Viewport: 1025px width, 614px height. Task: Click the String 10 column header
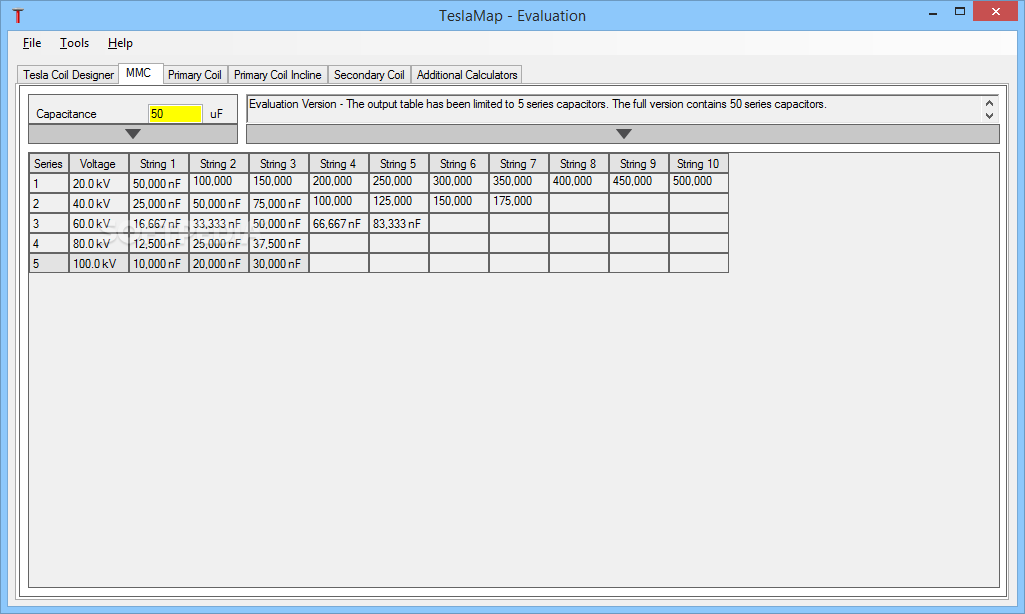pos(698,163)
